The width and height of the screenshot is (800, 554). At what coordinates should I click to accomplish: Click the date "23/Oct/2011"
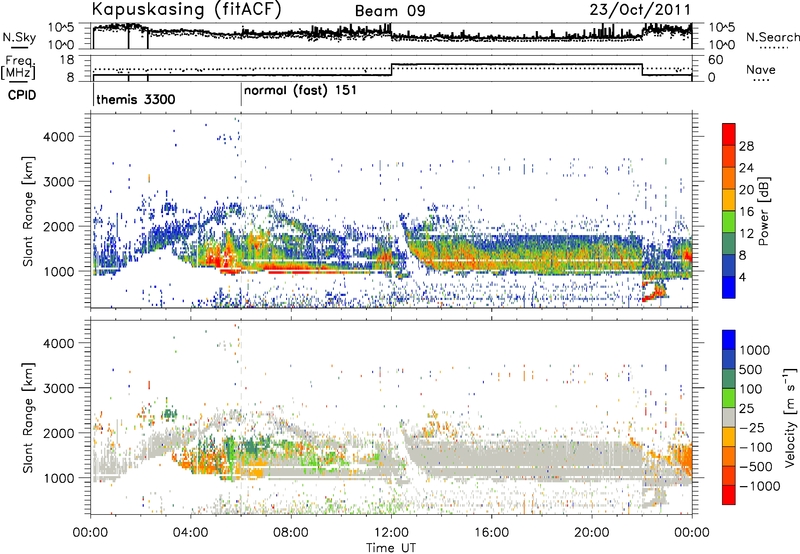(640, 10)
